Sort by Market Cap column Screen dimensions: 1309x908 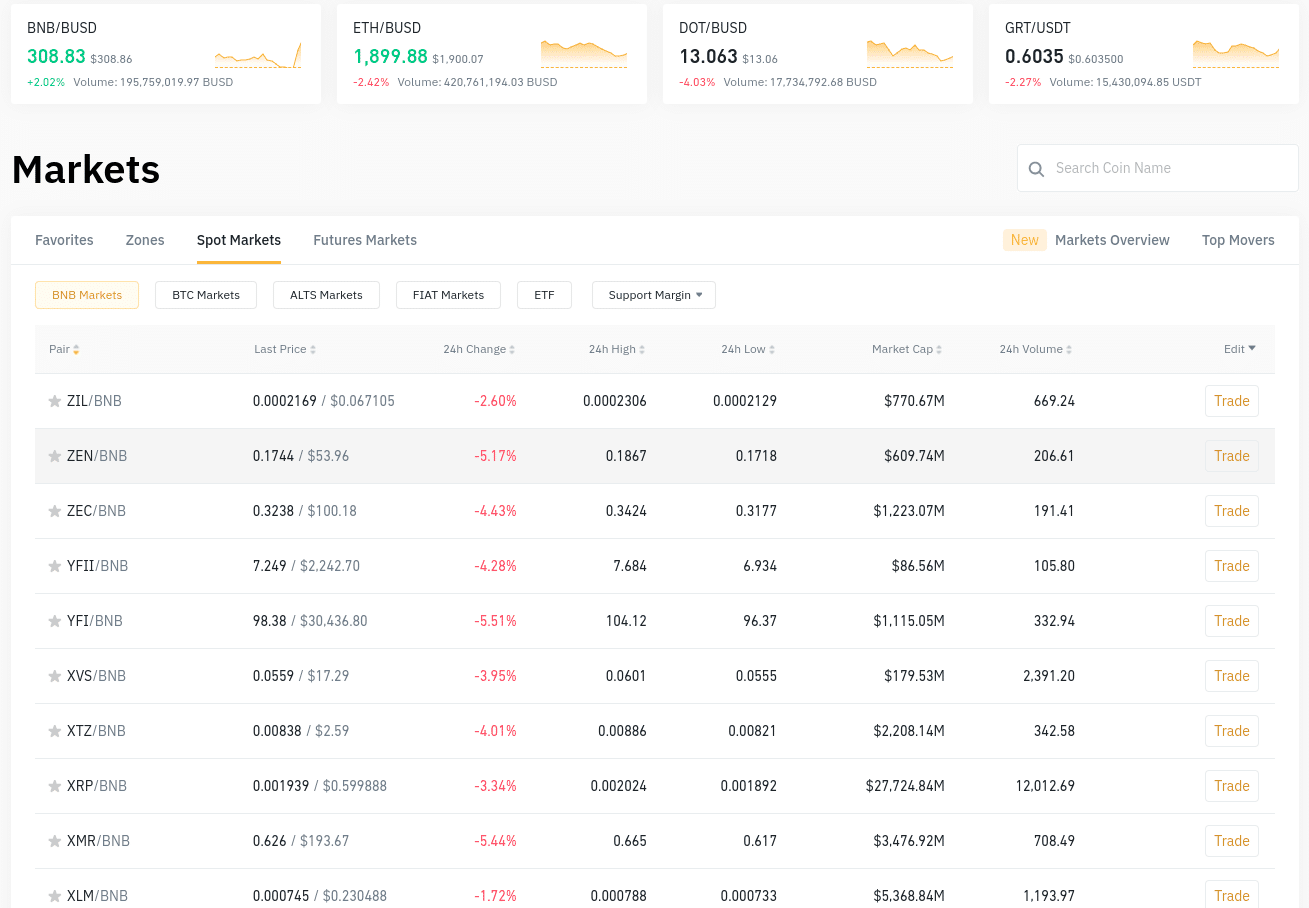(x=907, y=349)
